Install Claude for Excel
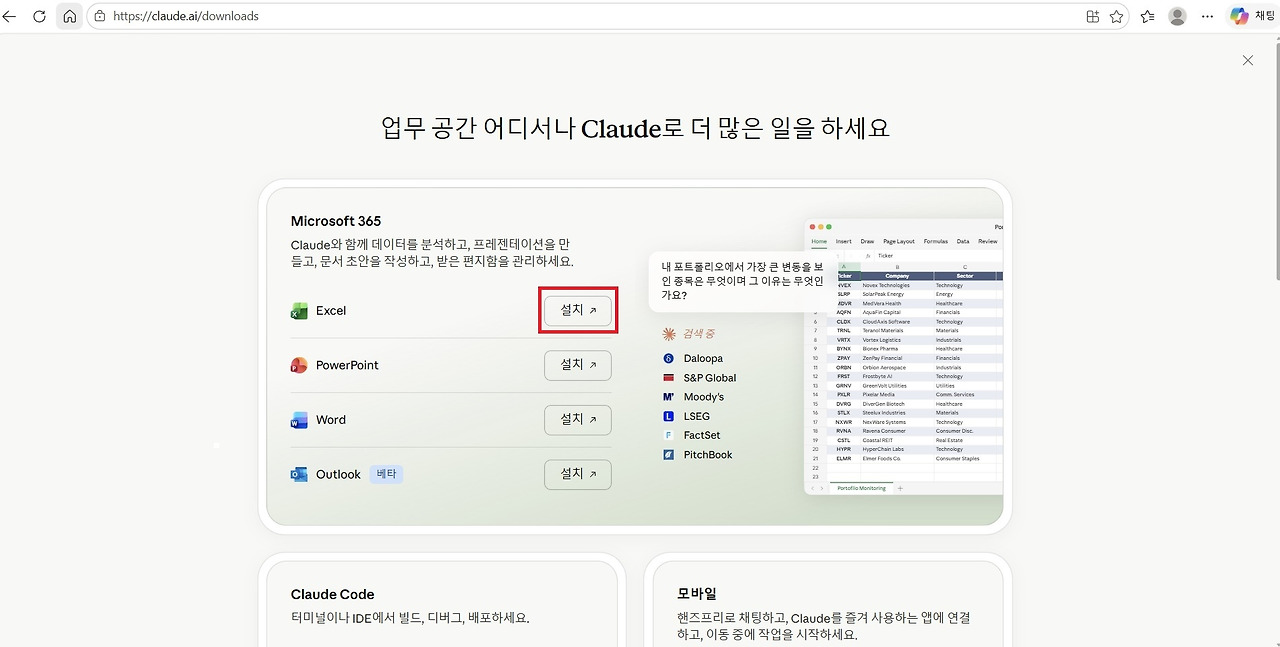Screen dimensions: 1280x647 click(x=578, y=311)
